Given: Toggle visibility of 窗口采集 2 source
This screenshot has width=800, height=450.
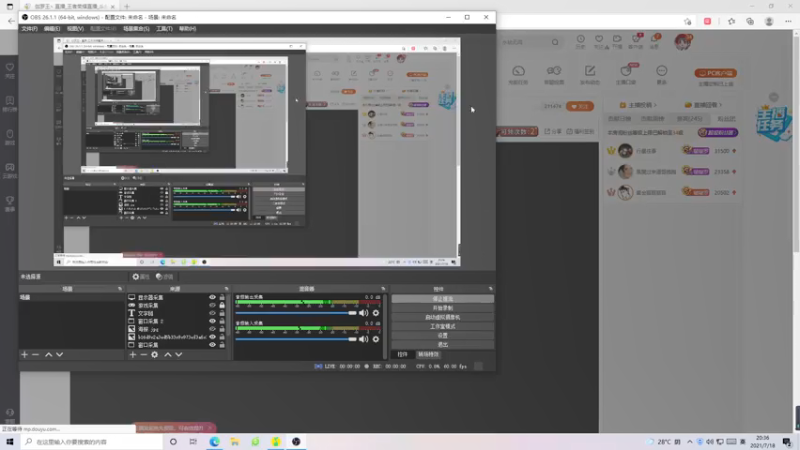Looking at the screenshot, I should [x=212, y=321].
